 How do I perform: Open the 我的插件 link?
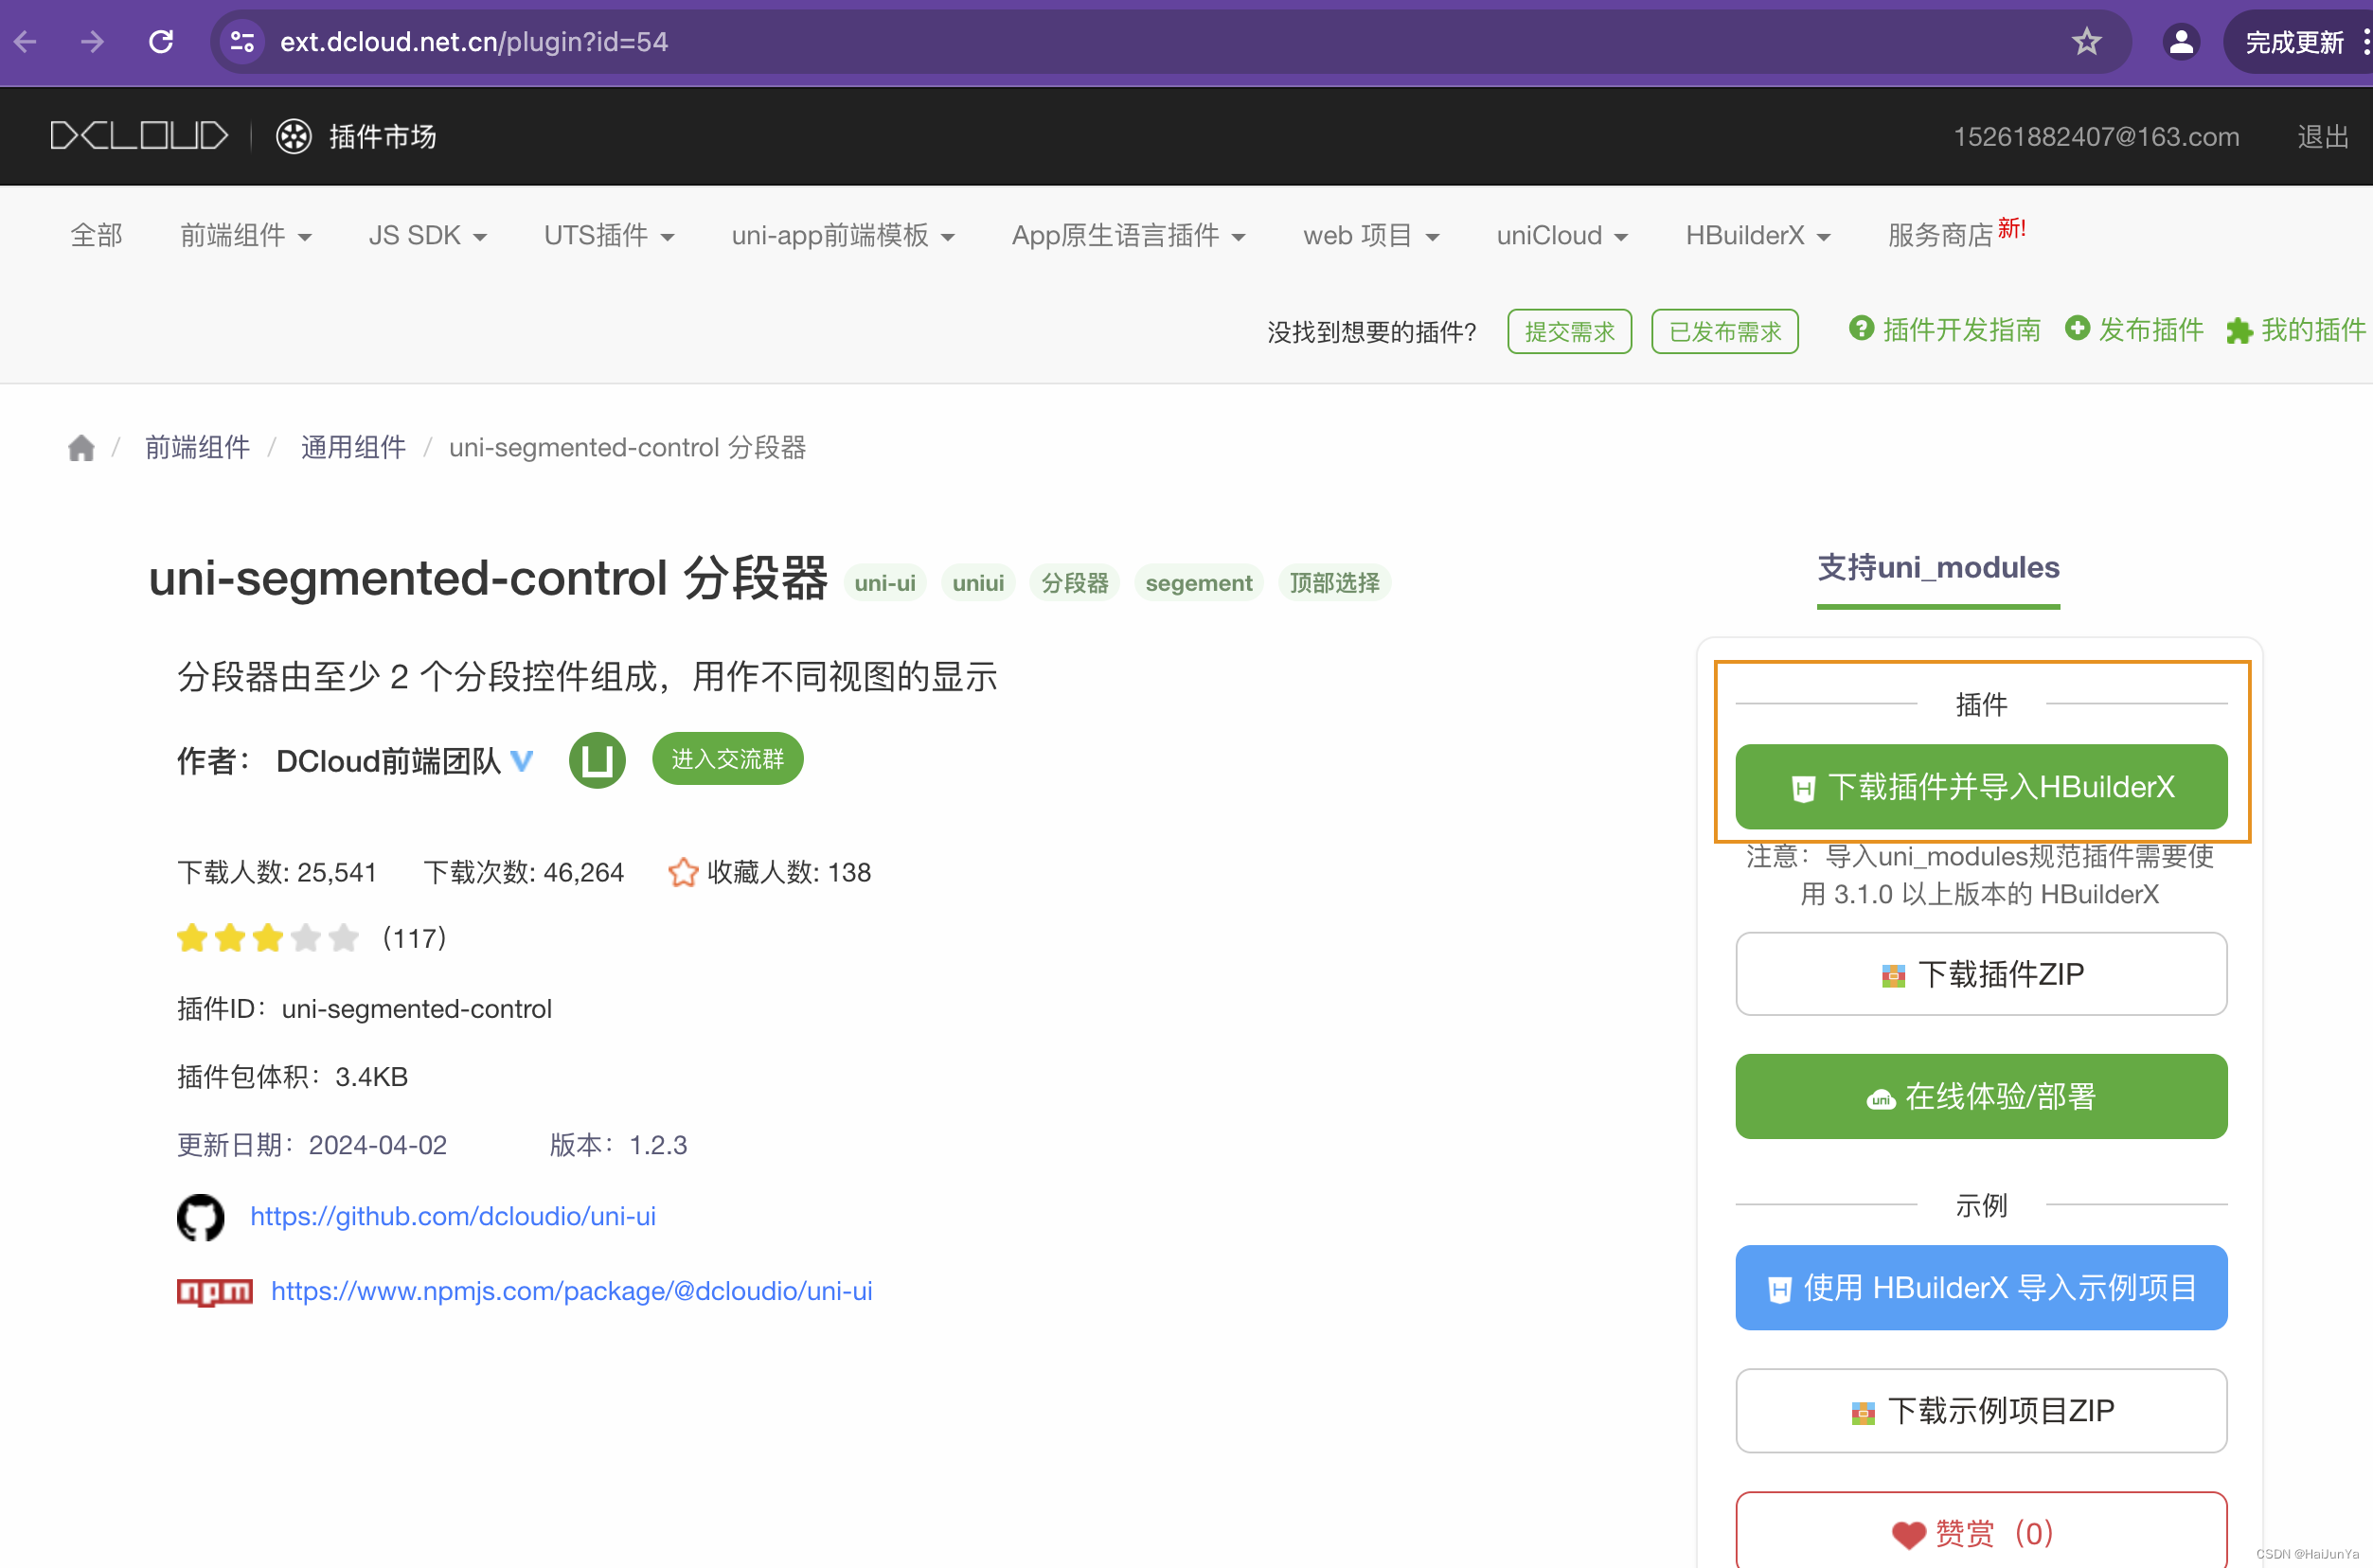tap(2314, 329)
